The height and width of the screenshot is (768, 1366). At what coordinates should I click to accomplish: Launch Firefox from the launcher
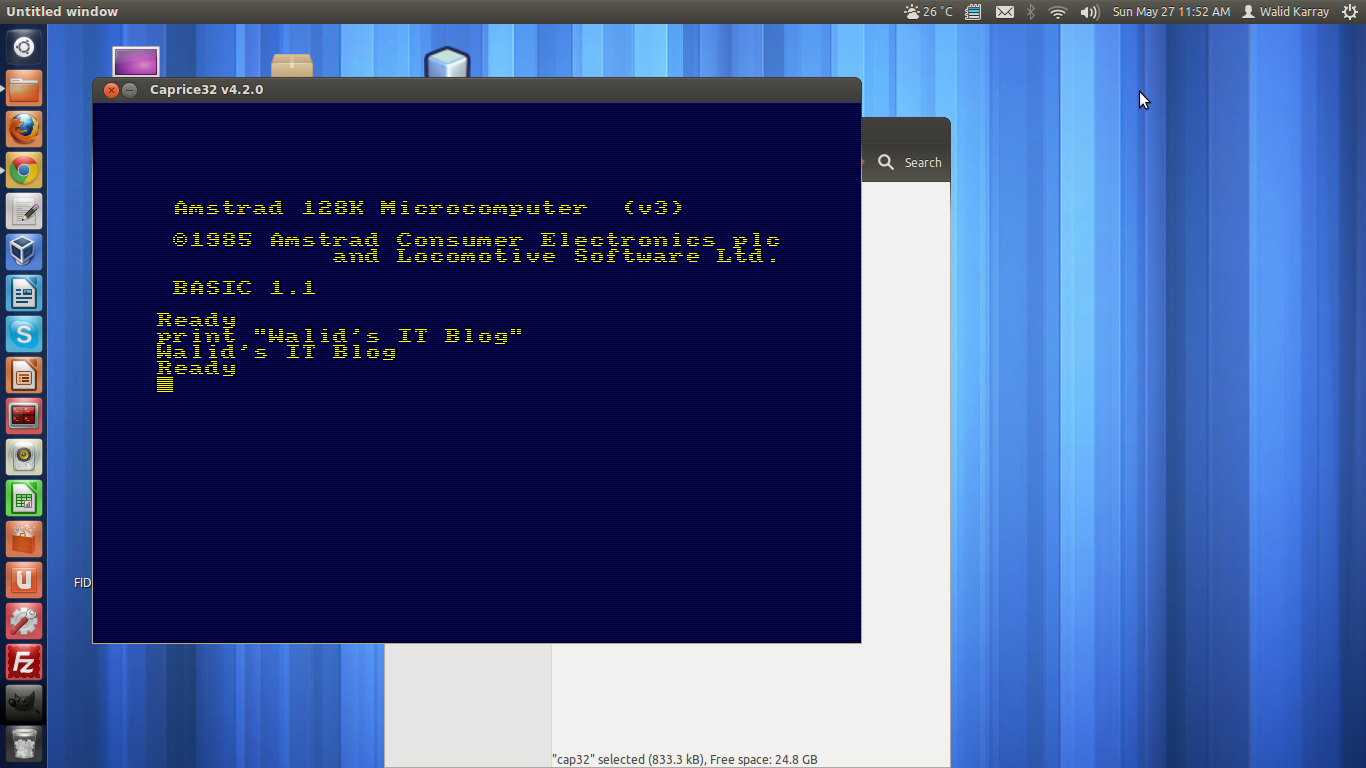point(24,129)
